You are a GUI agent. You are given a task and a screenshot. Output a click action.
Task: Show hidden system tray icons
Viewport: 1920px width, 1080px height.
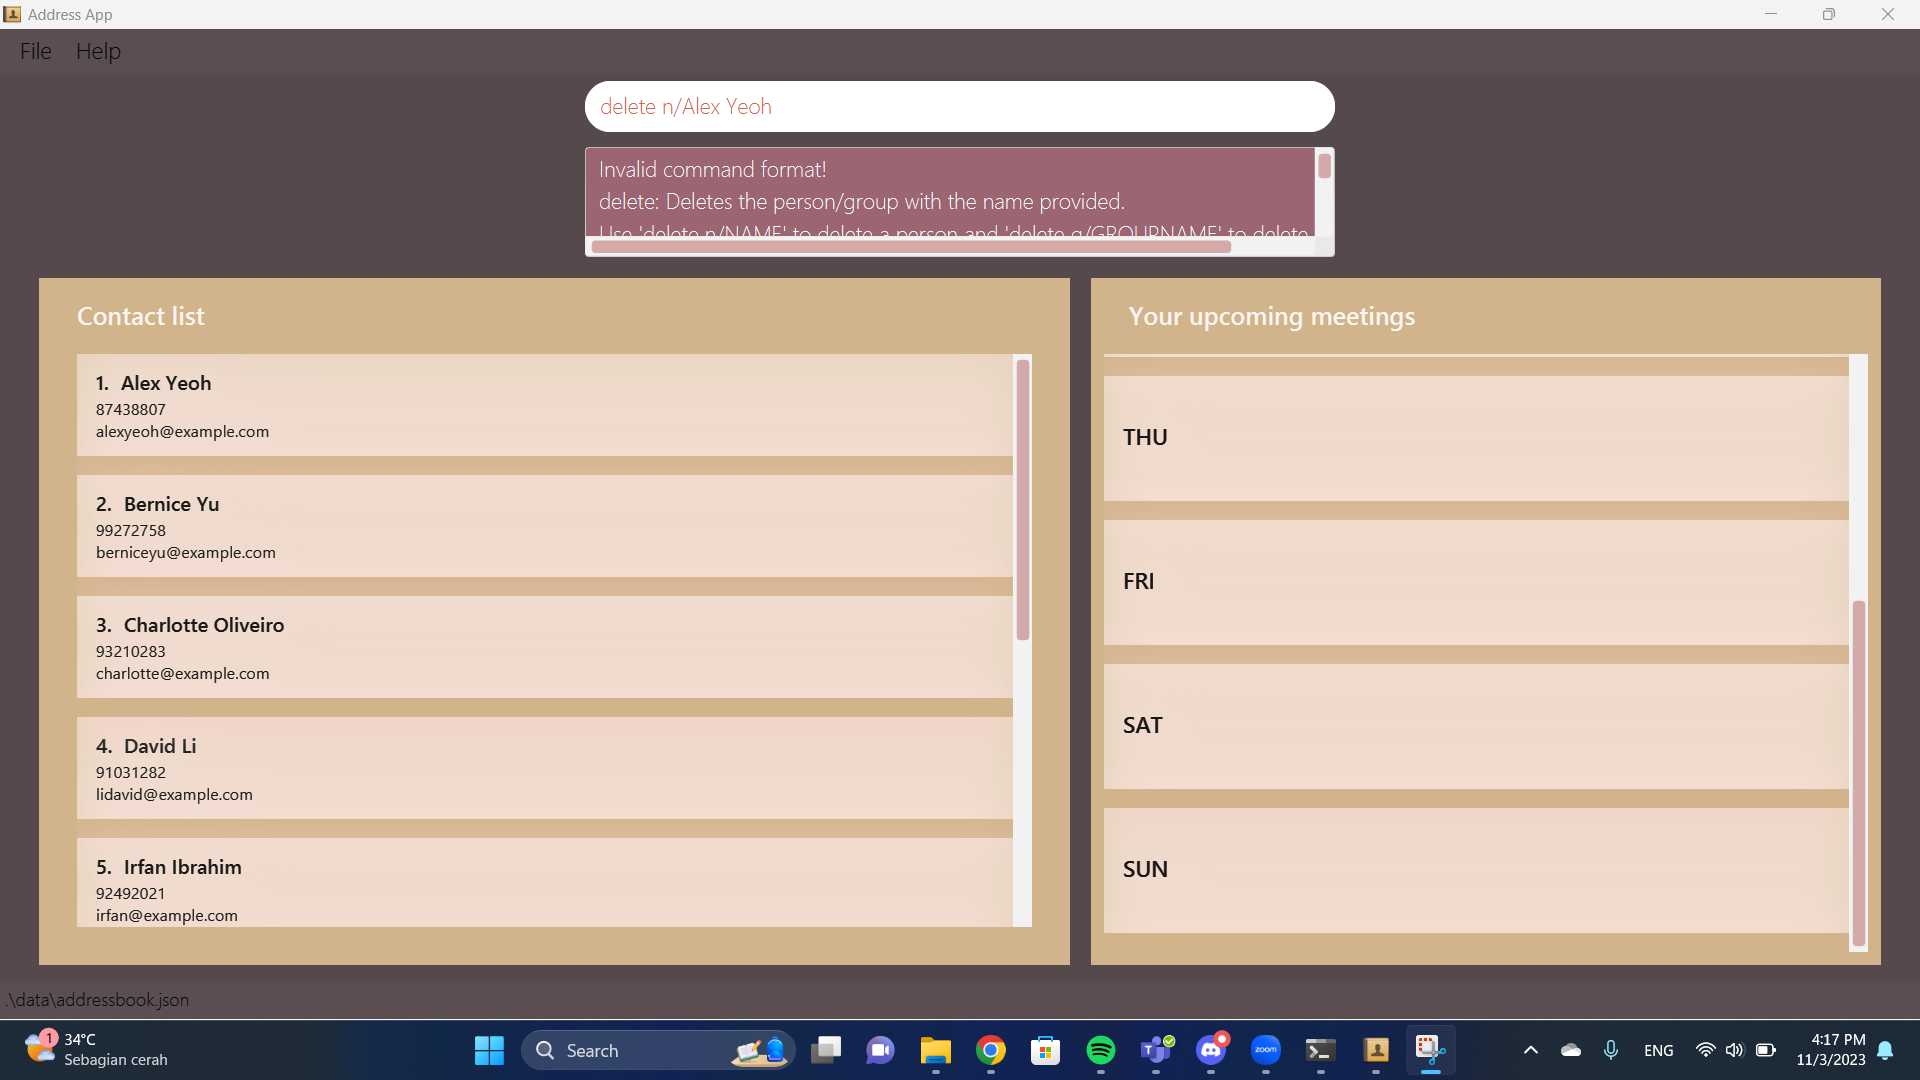[1530, 1050]
